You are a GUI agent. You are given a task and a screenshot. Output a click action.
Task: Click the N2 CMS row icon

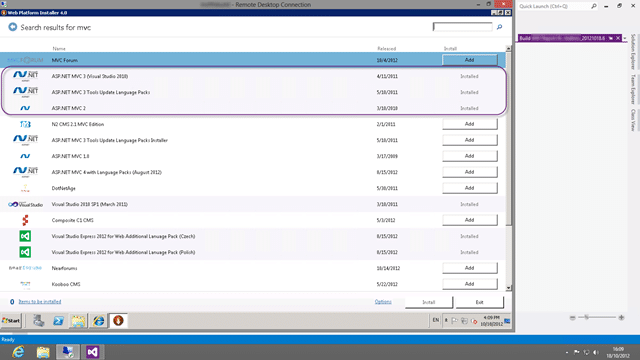(25, 124)
